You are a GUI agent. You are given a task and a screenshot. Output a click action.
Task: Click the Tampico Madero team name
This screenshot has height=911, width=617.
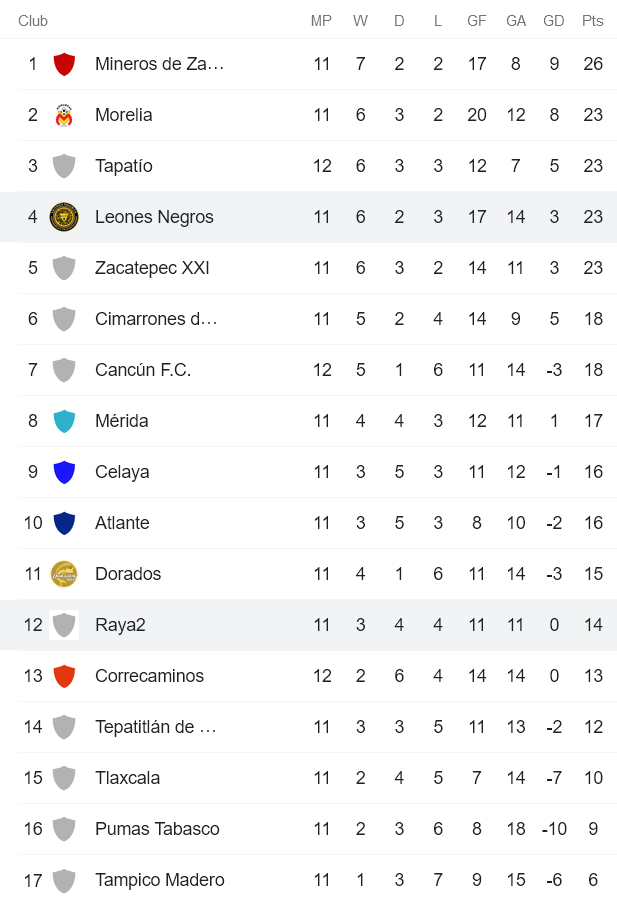(x=160, y=880)
